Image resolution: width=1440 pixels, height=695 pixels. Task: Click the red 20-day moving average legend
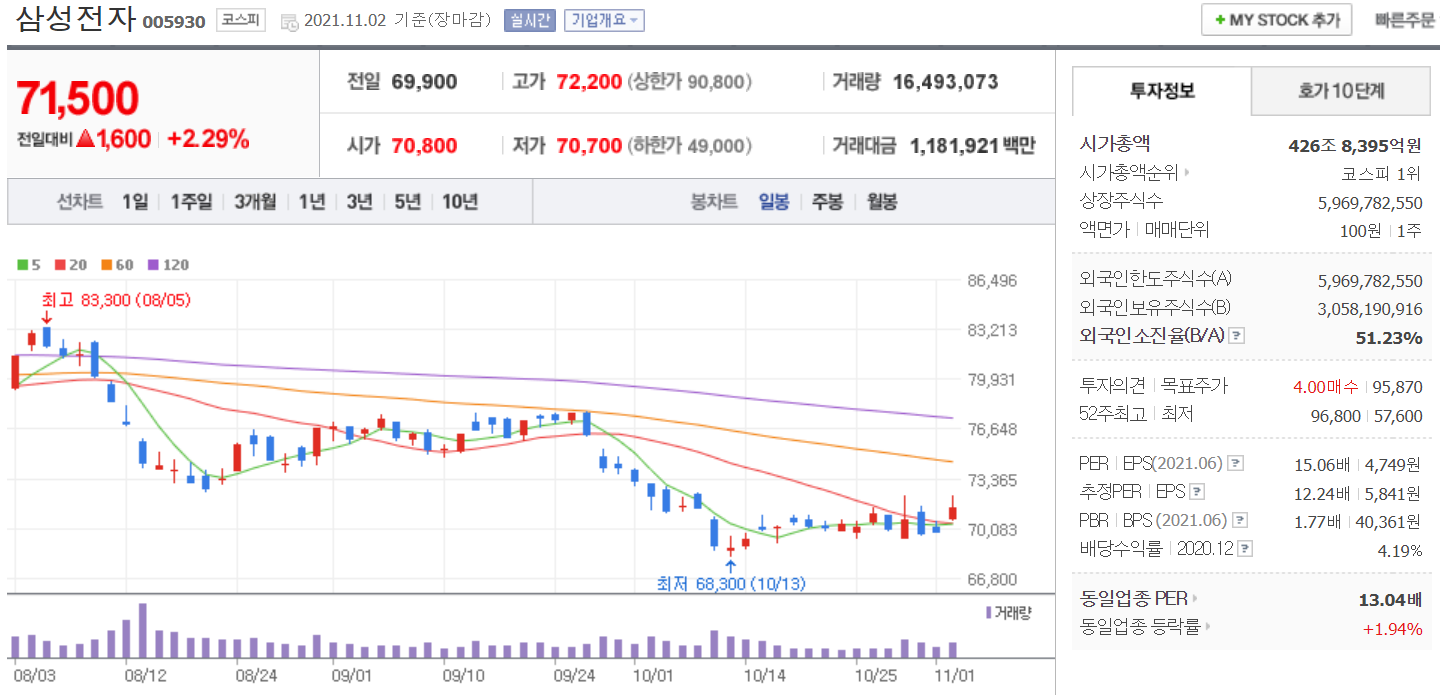coord(71,265)
